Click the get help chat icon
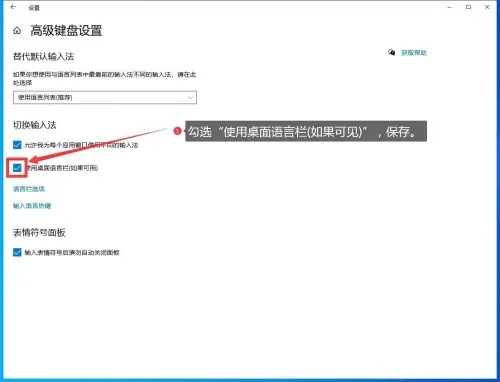This screenshot has height=382, width=500. (392, 53)
